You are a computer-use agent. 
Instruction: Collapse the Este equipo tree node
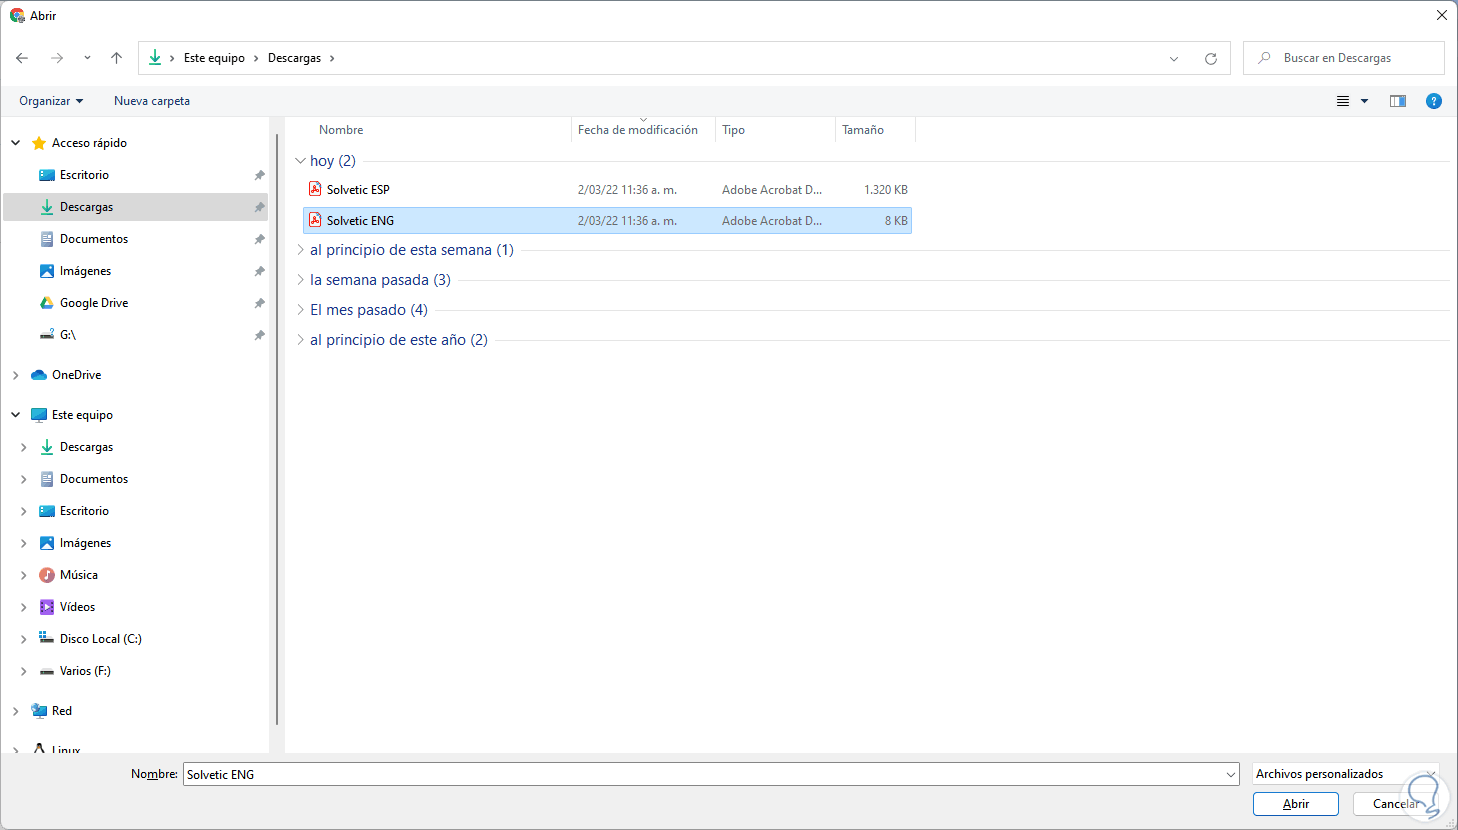(16, 415)
